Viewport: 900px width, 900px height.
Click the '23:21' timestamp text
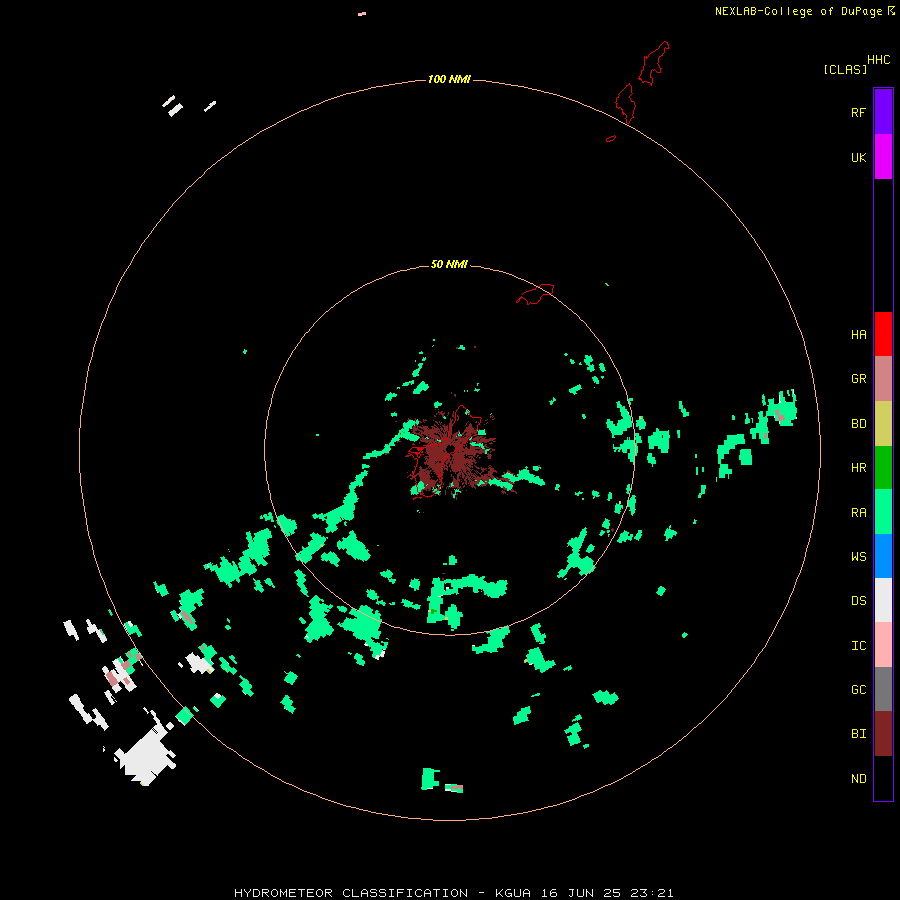coord(652,893)
